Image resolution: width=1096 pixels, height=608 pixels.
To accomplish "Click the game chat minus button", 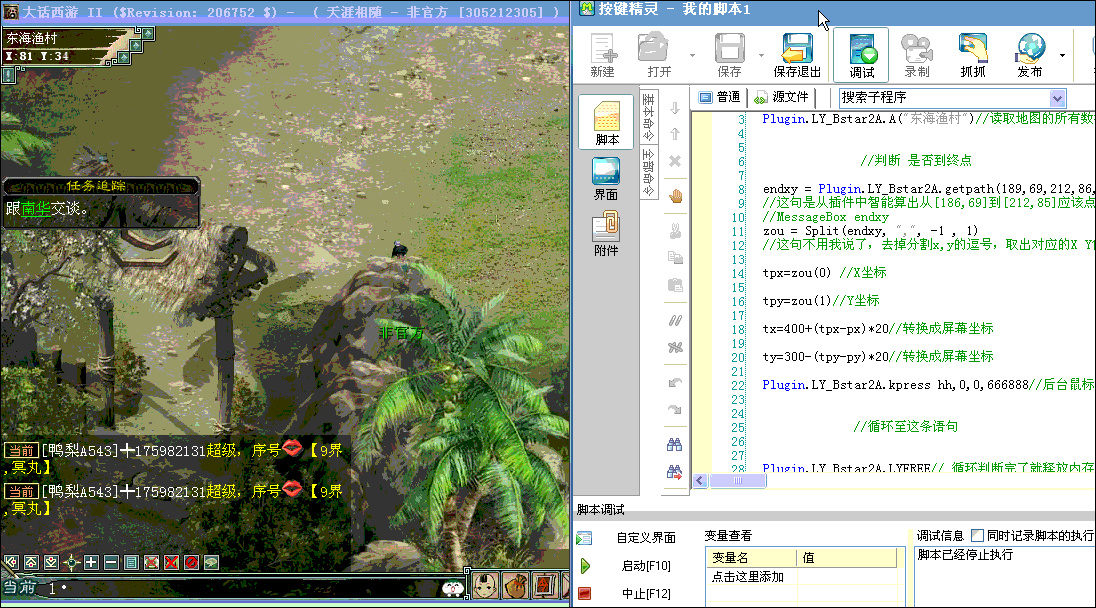I will [x=111, y=562].
